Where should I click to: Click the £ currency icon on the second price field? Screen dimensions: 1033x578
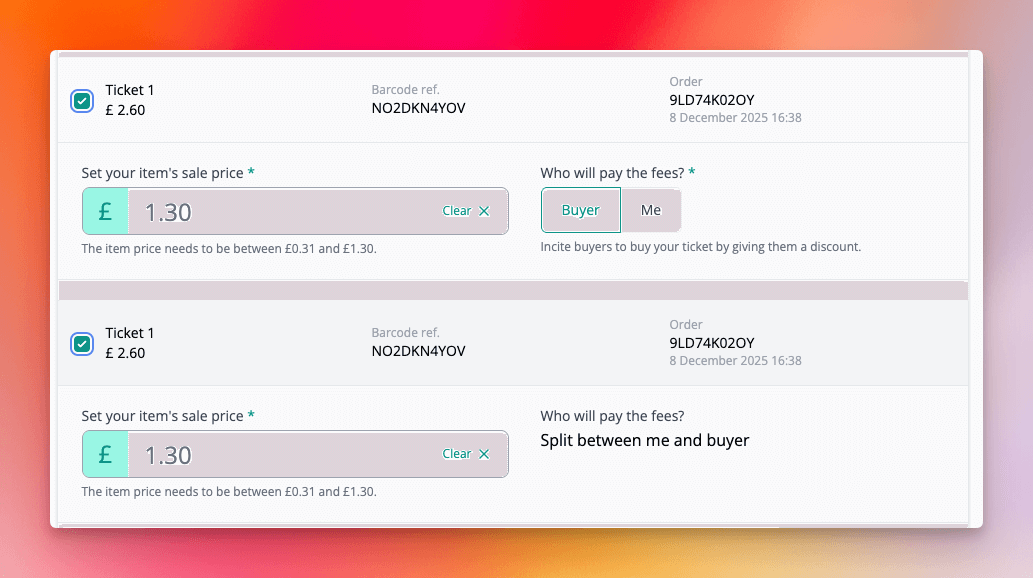(104, 453)
